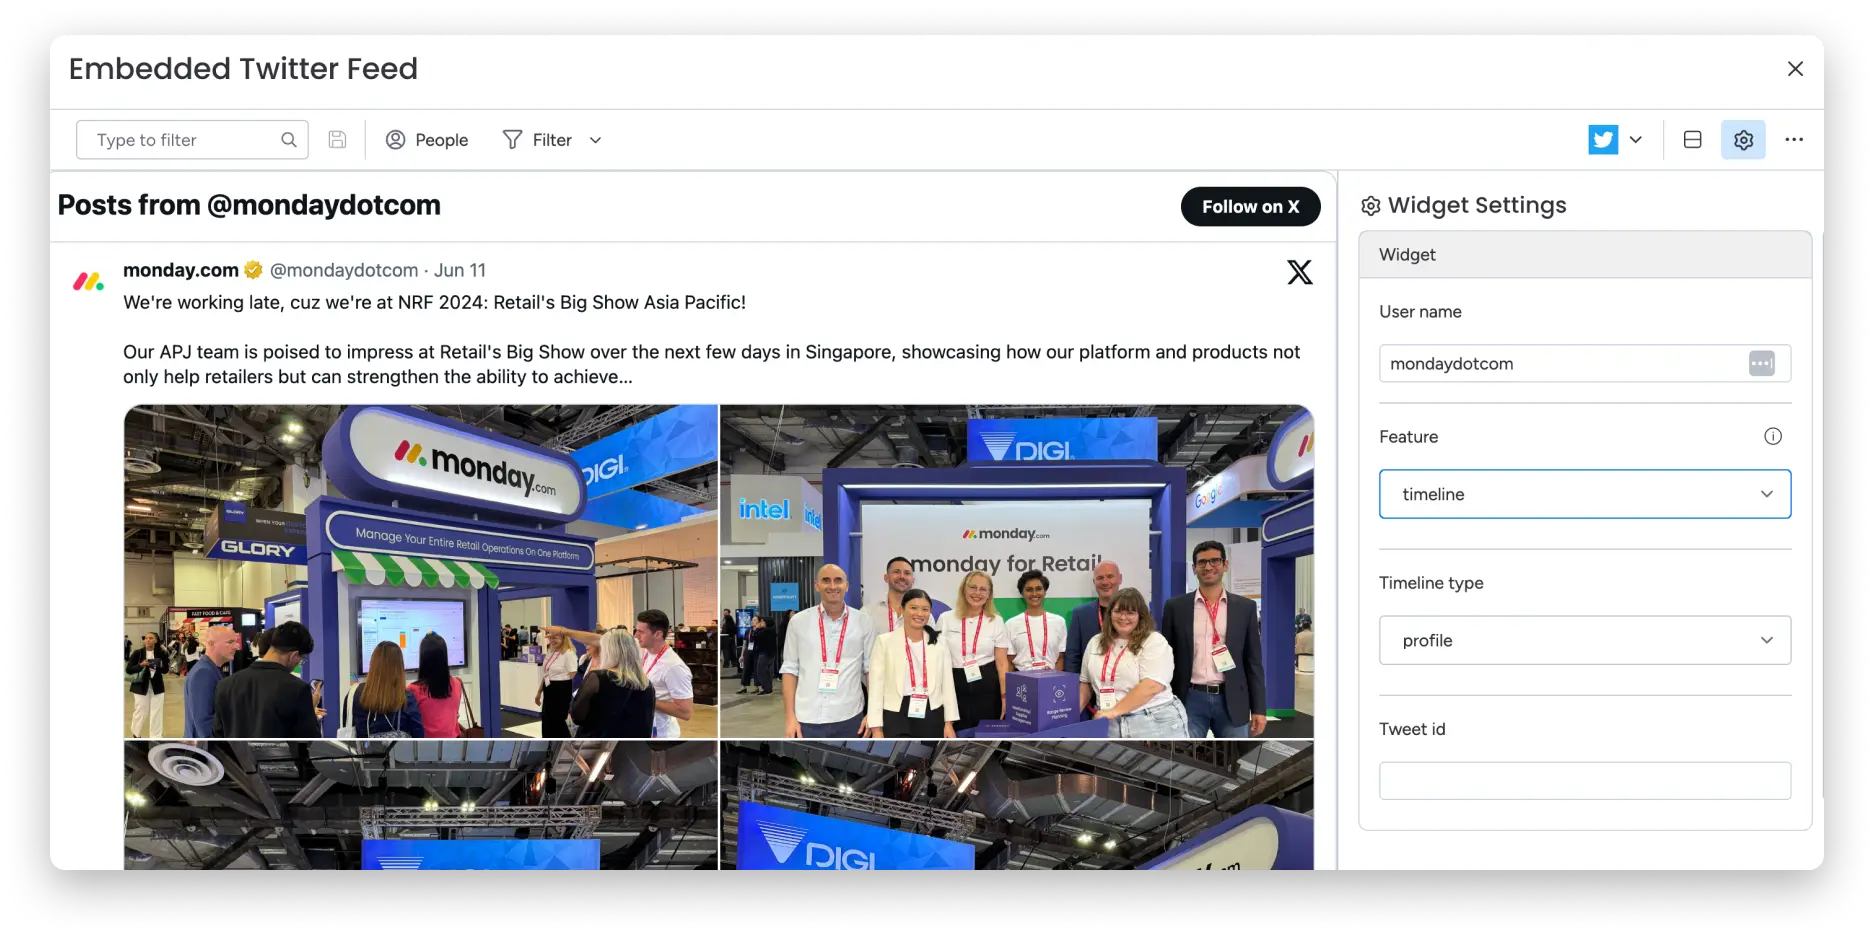The height and width of the screenshot is (935, 1874).
Task: Click the User name input field
Action: click(x=1585, y=364)
